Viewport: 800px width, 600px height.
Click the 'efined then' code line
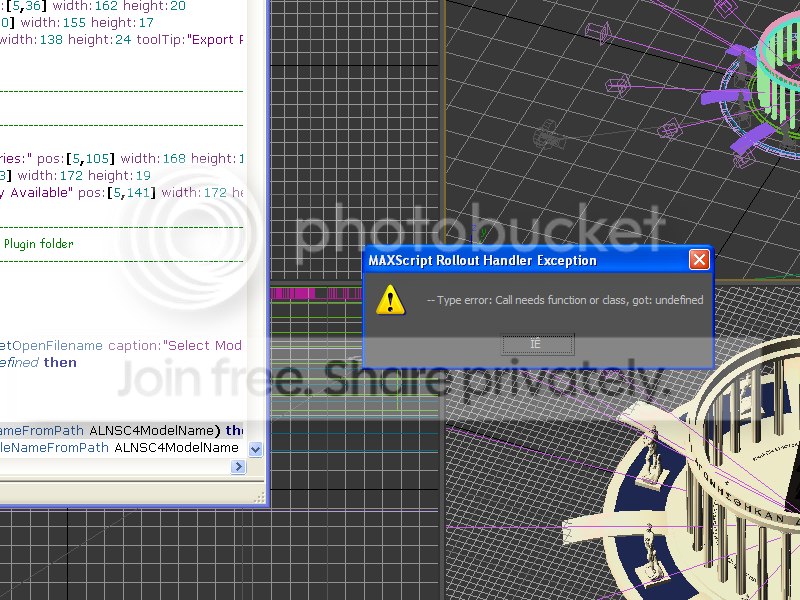[x=38, y=362]
